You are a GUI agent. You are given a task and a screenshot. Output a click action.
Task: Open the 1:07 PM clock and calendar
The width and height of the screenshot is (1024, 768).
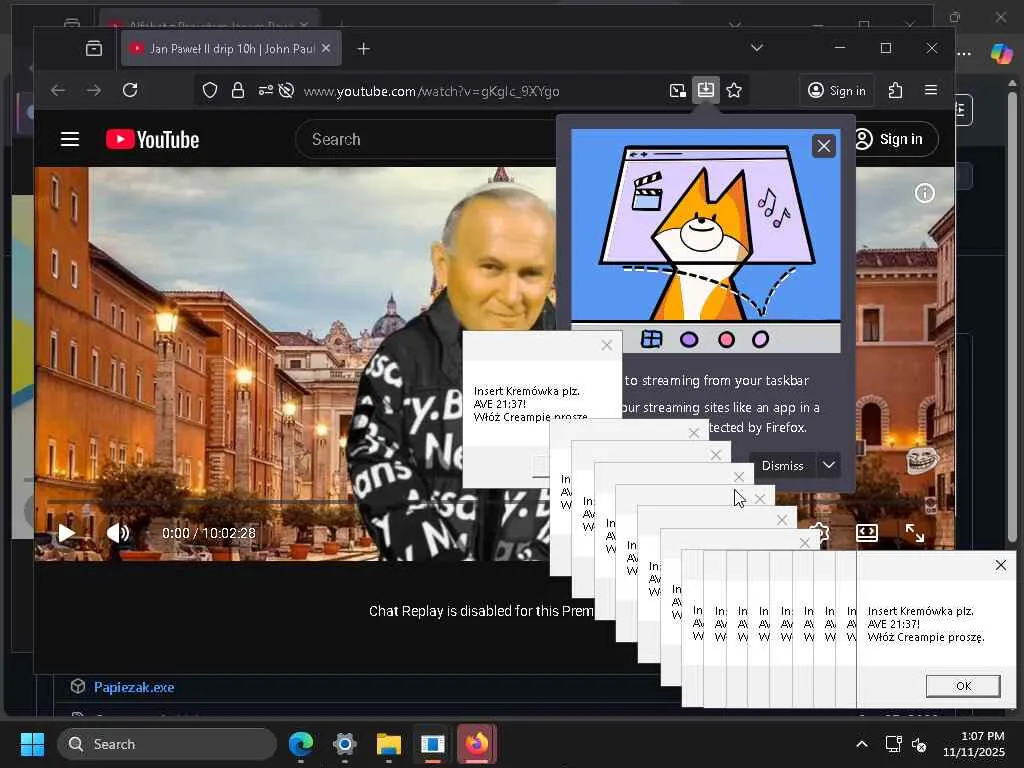click(973, 744)
